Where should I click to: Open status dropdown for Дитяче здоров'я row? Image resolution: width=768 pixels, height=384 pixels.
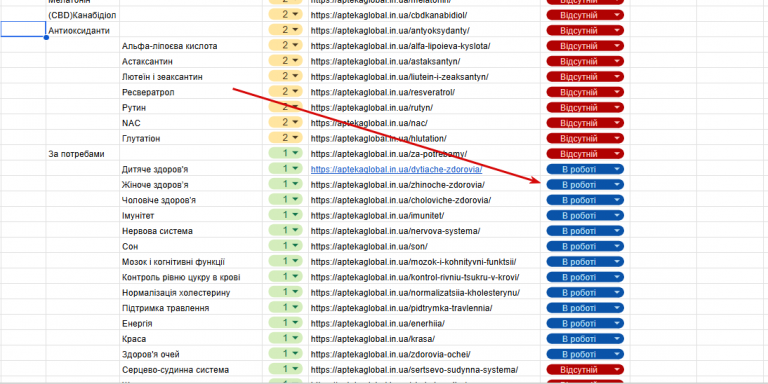click(x=585, y=169)
